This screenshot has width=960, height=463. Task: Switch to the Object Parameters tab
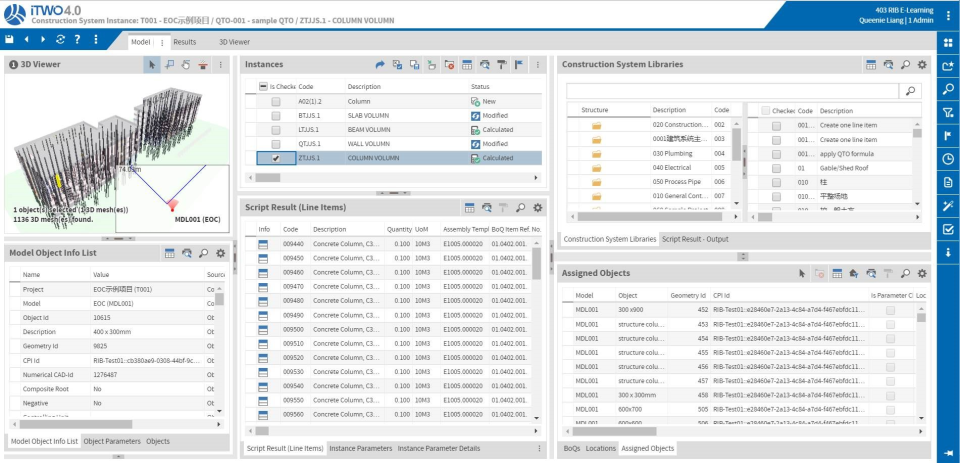pos(112,441)
